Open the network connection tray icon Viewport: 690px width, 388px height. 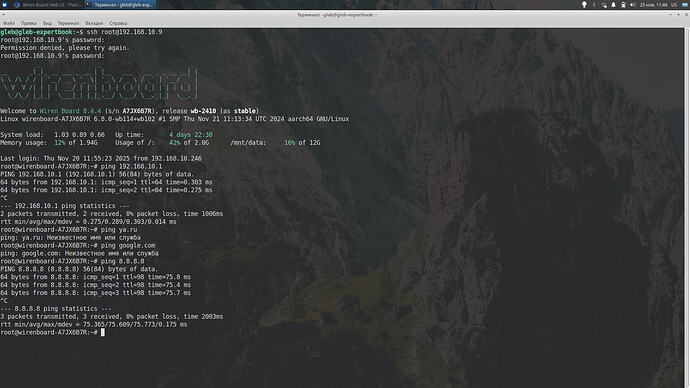pyautogui.click(x=604, y=5)
